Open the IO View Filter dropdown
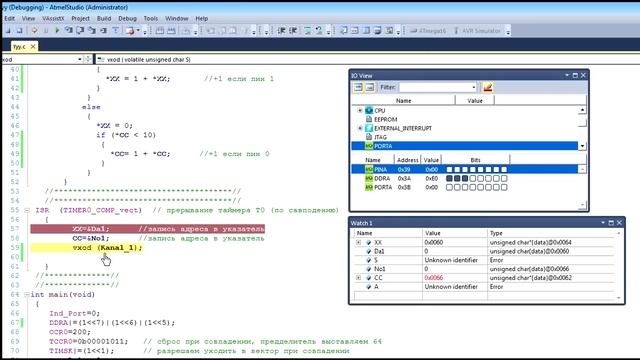640x360 pixels. coord(473,87)
